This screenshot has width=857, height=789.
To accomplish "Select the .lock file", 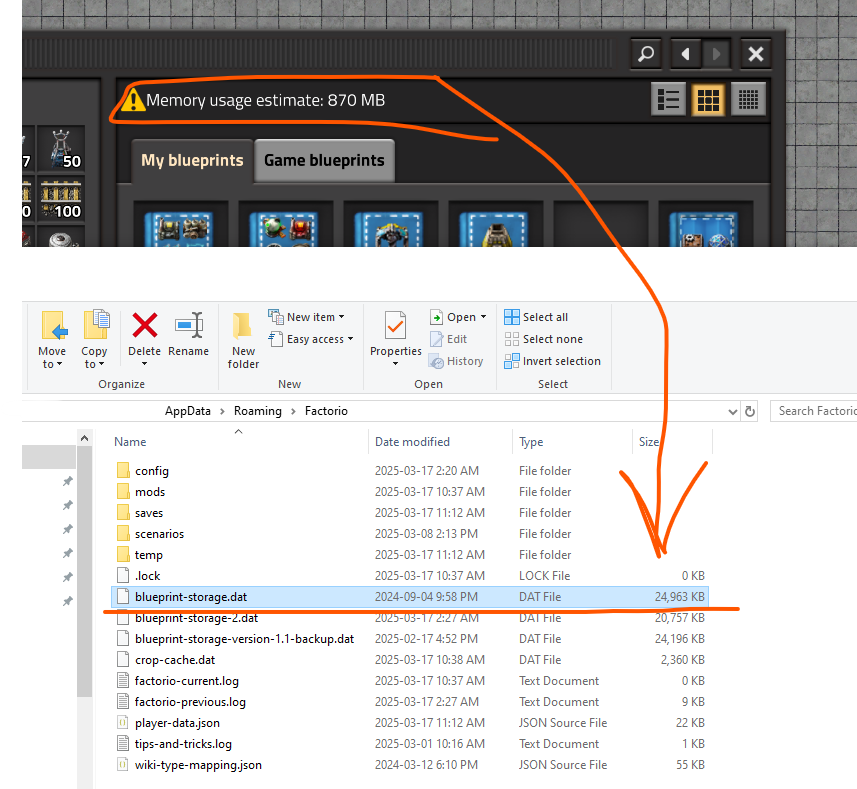I will coord(410,576).
